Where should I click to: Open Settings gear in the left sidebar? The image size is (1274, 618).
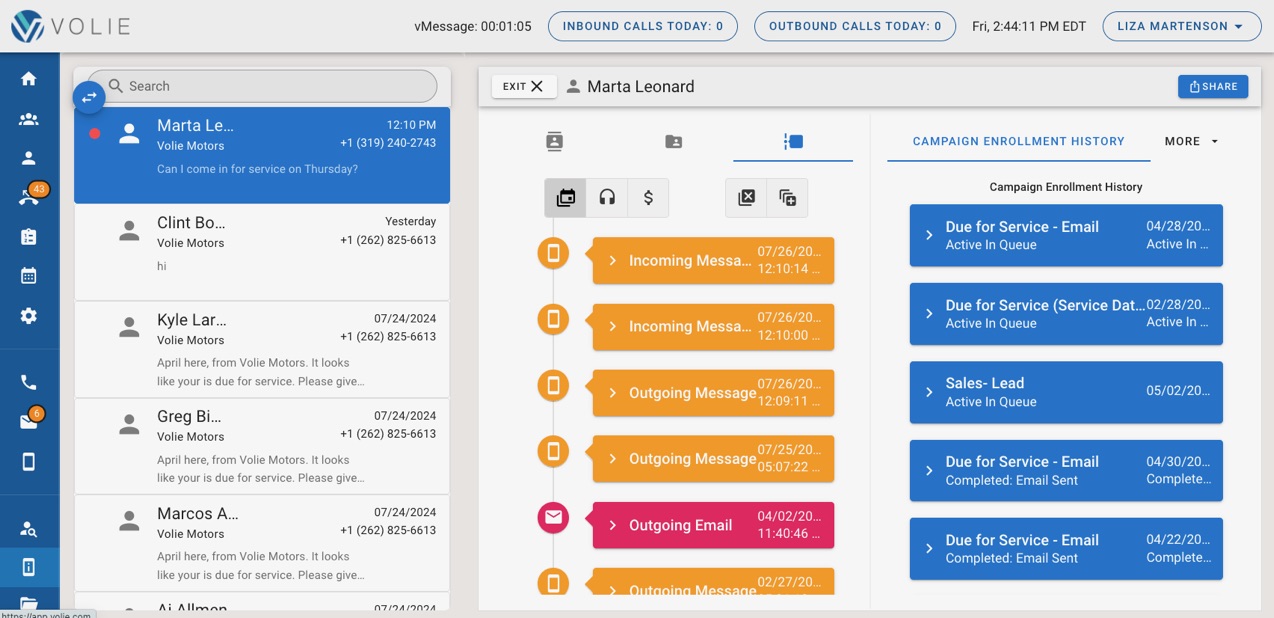(x=29, y=315)
